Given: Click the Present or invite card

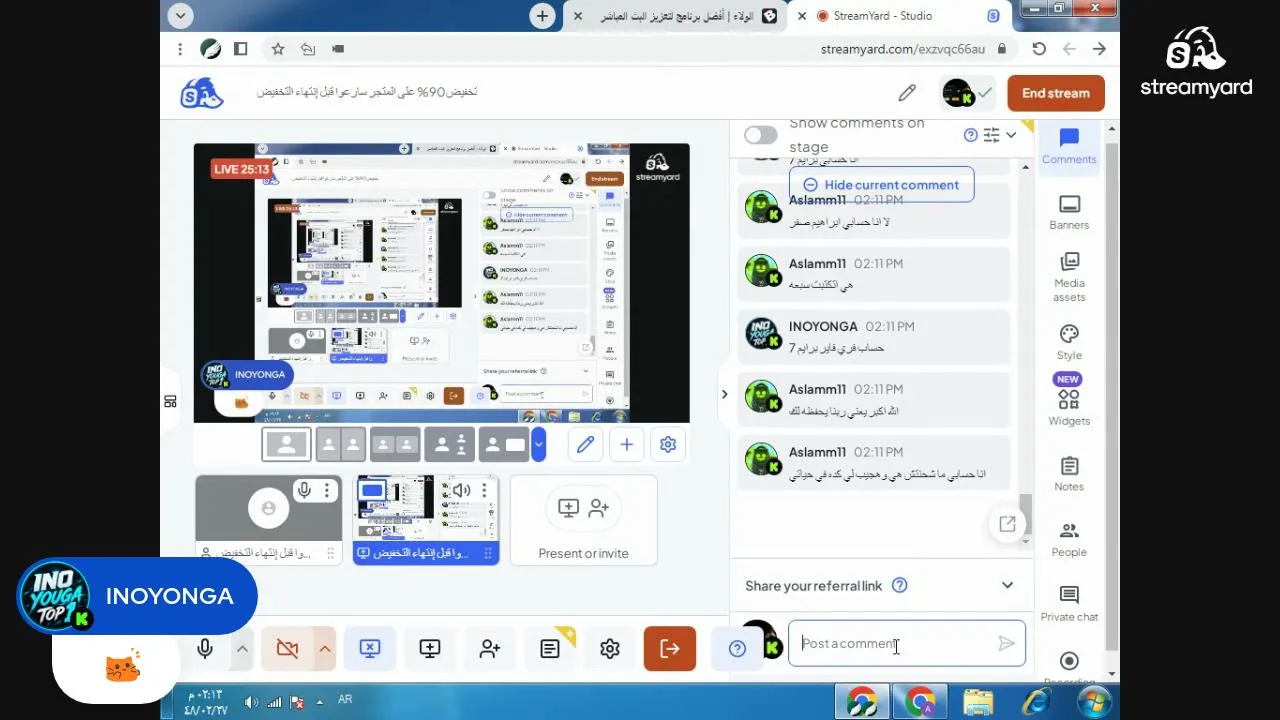Looking at the screenshot, I should pos(584,520).
